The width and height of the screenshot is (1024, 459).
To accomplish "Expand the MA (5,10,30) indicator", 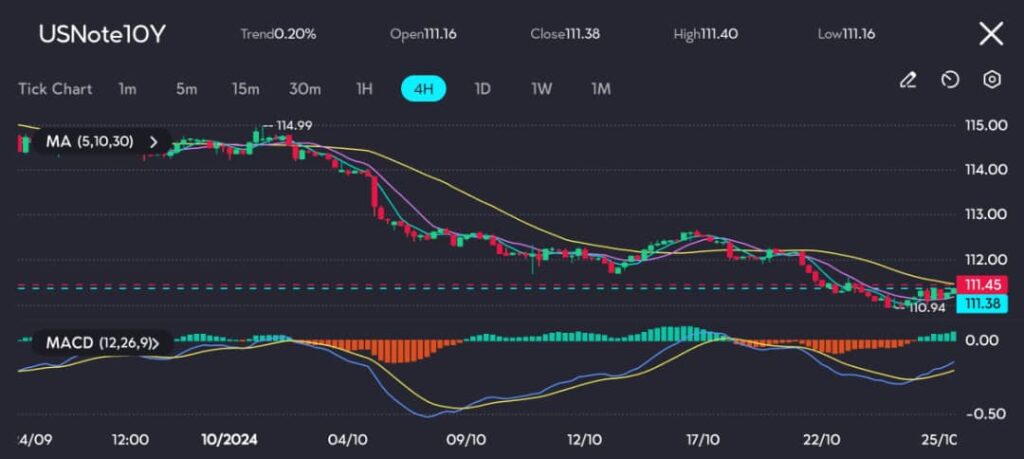I will (x=153, y=142).
